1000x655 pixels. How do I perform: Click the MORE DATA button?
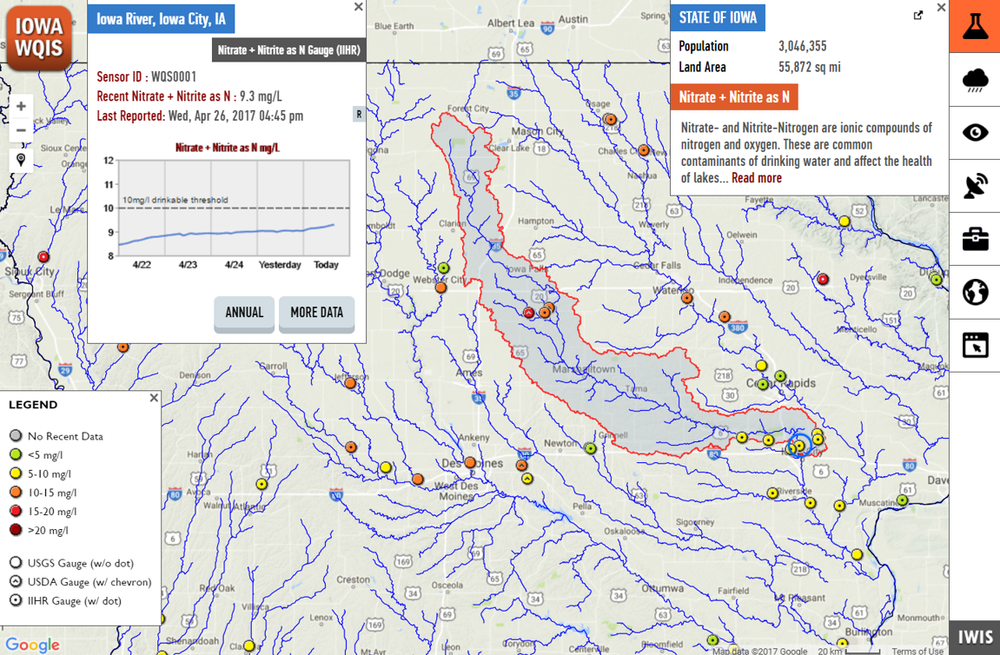[316, 313]
